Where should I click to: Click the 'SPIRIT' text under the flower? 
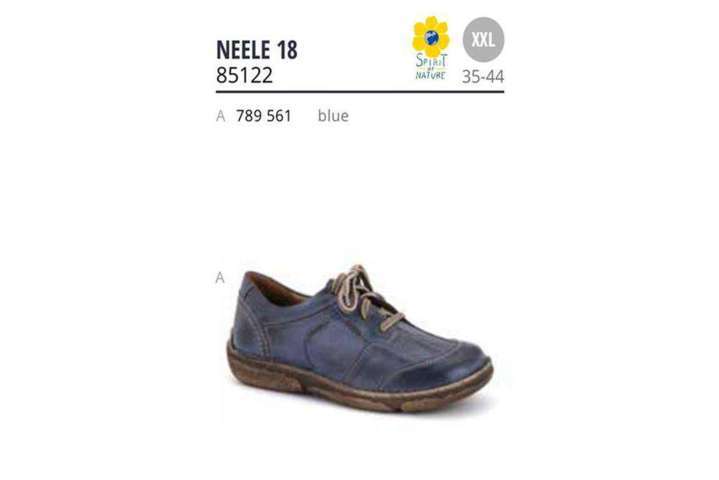[x=431, y=60]
